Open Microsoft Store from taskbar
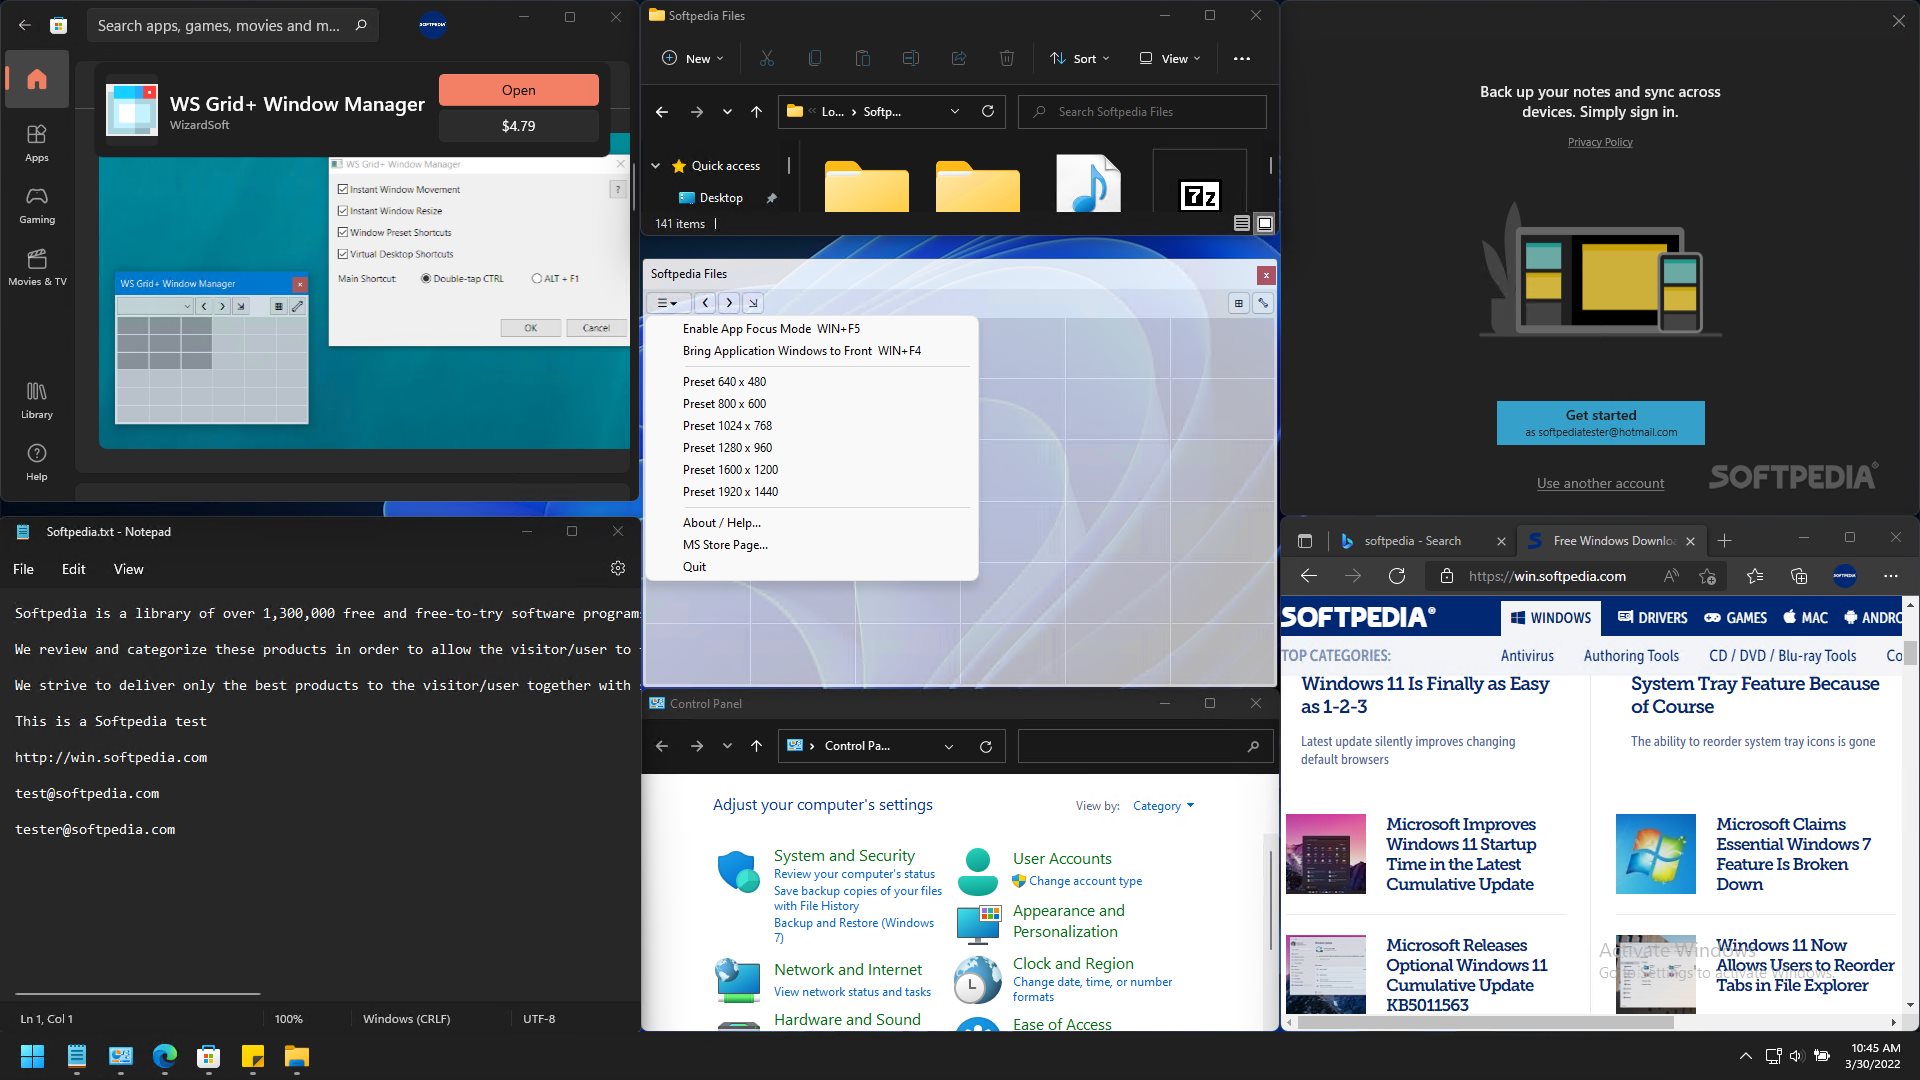 tap(209, 1056)
